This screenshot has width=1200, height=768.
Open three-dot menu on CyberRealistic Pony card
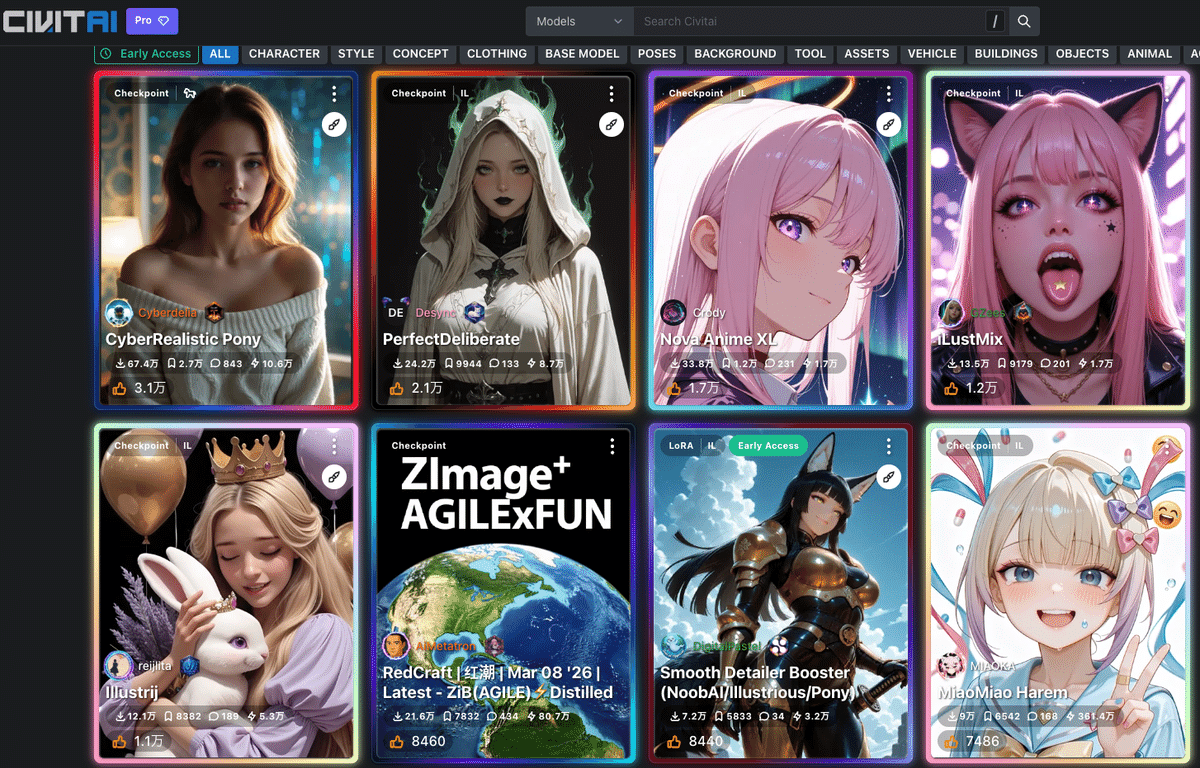point(334,93)
